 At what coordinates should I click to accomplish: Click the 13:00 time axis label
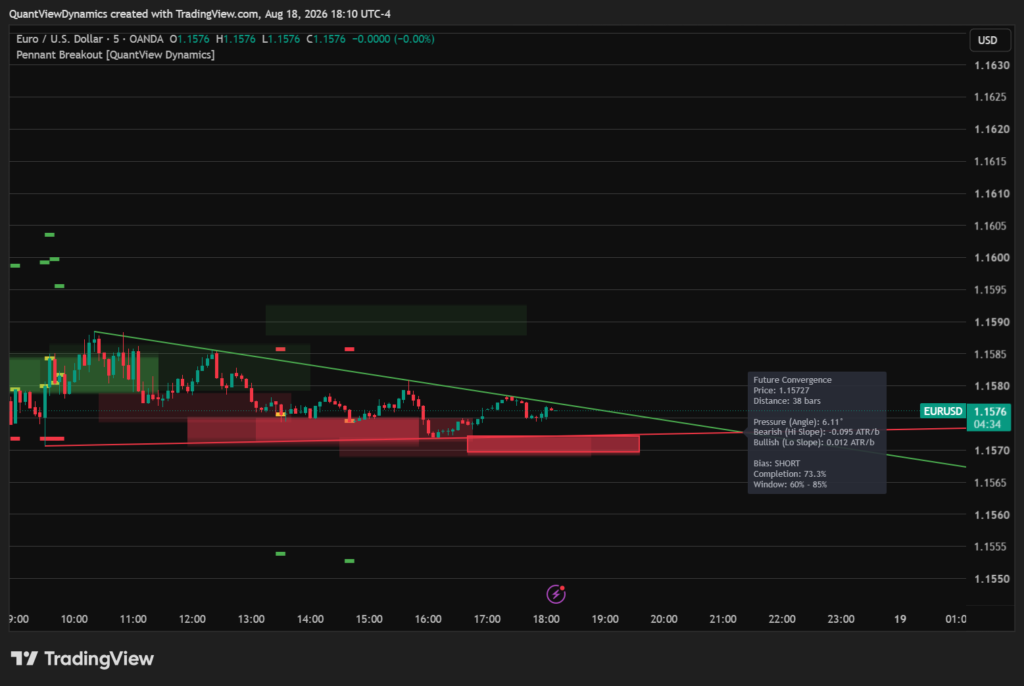tap(251, 619)
